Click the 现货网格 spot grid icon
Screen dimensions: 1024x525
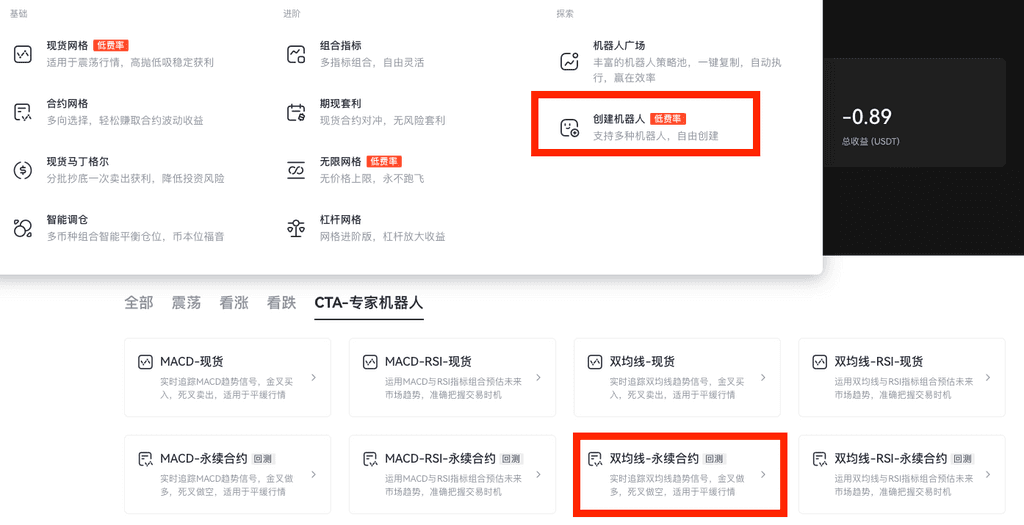click(23, 54)
